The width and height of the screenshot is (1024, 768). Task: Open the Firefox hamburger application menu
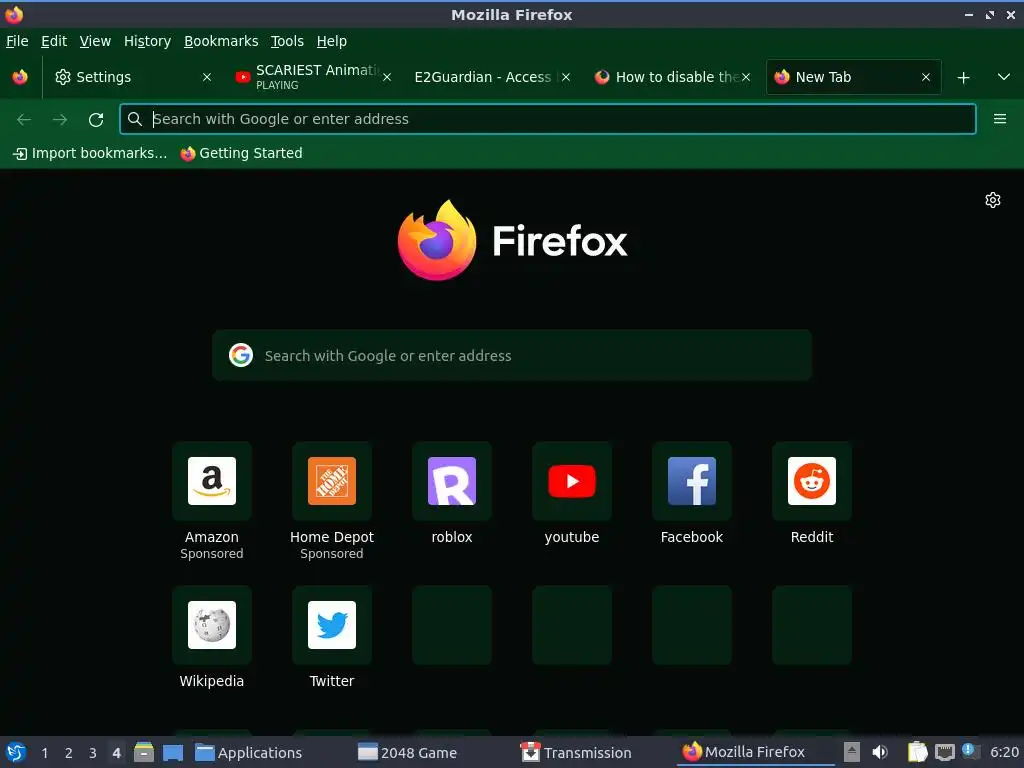click(x=999, y=119)
